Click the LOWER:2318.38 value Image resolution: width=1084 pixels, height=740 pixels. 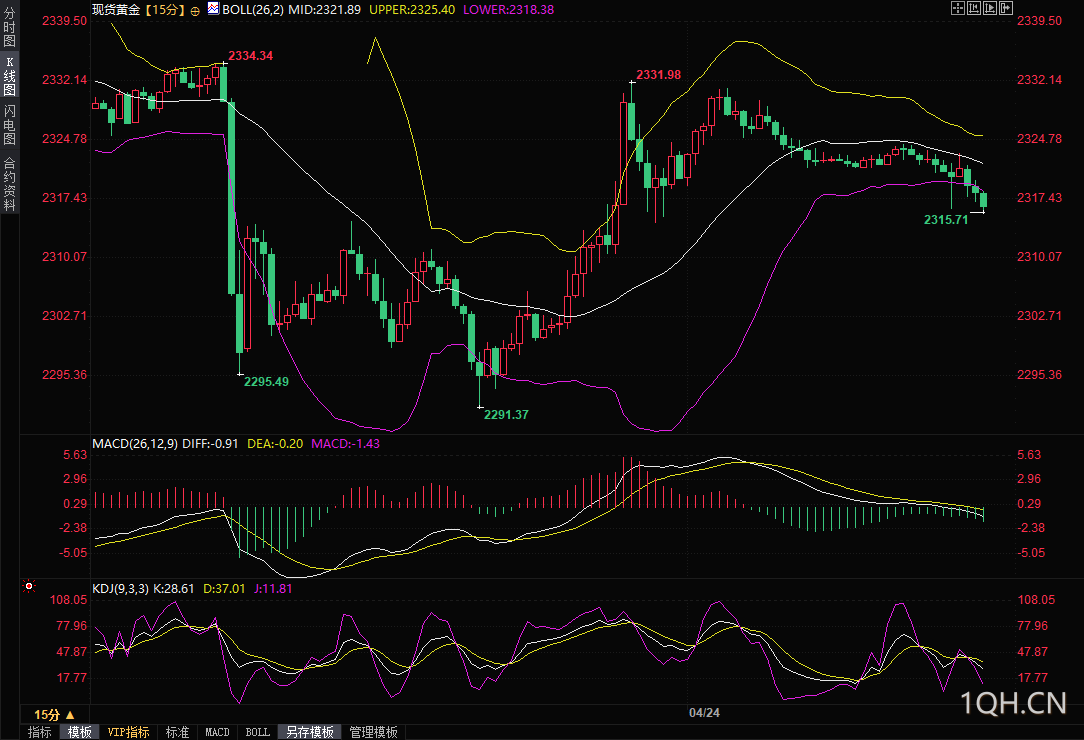click(508, 10)
